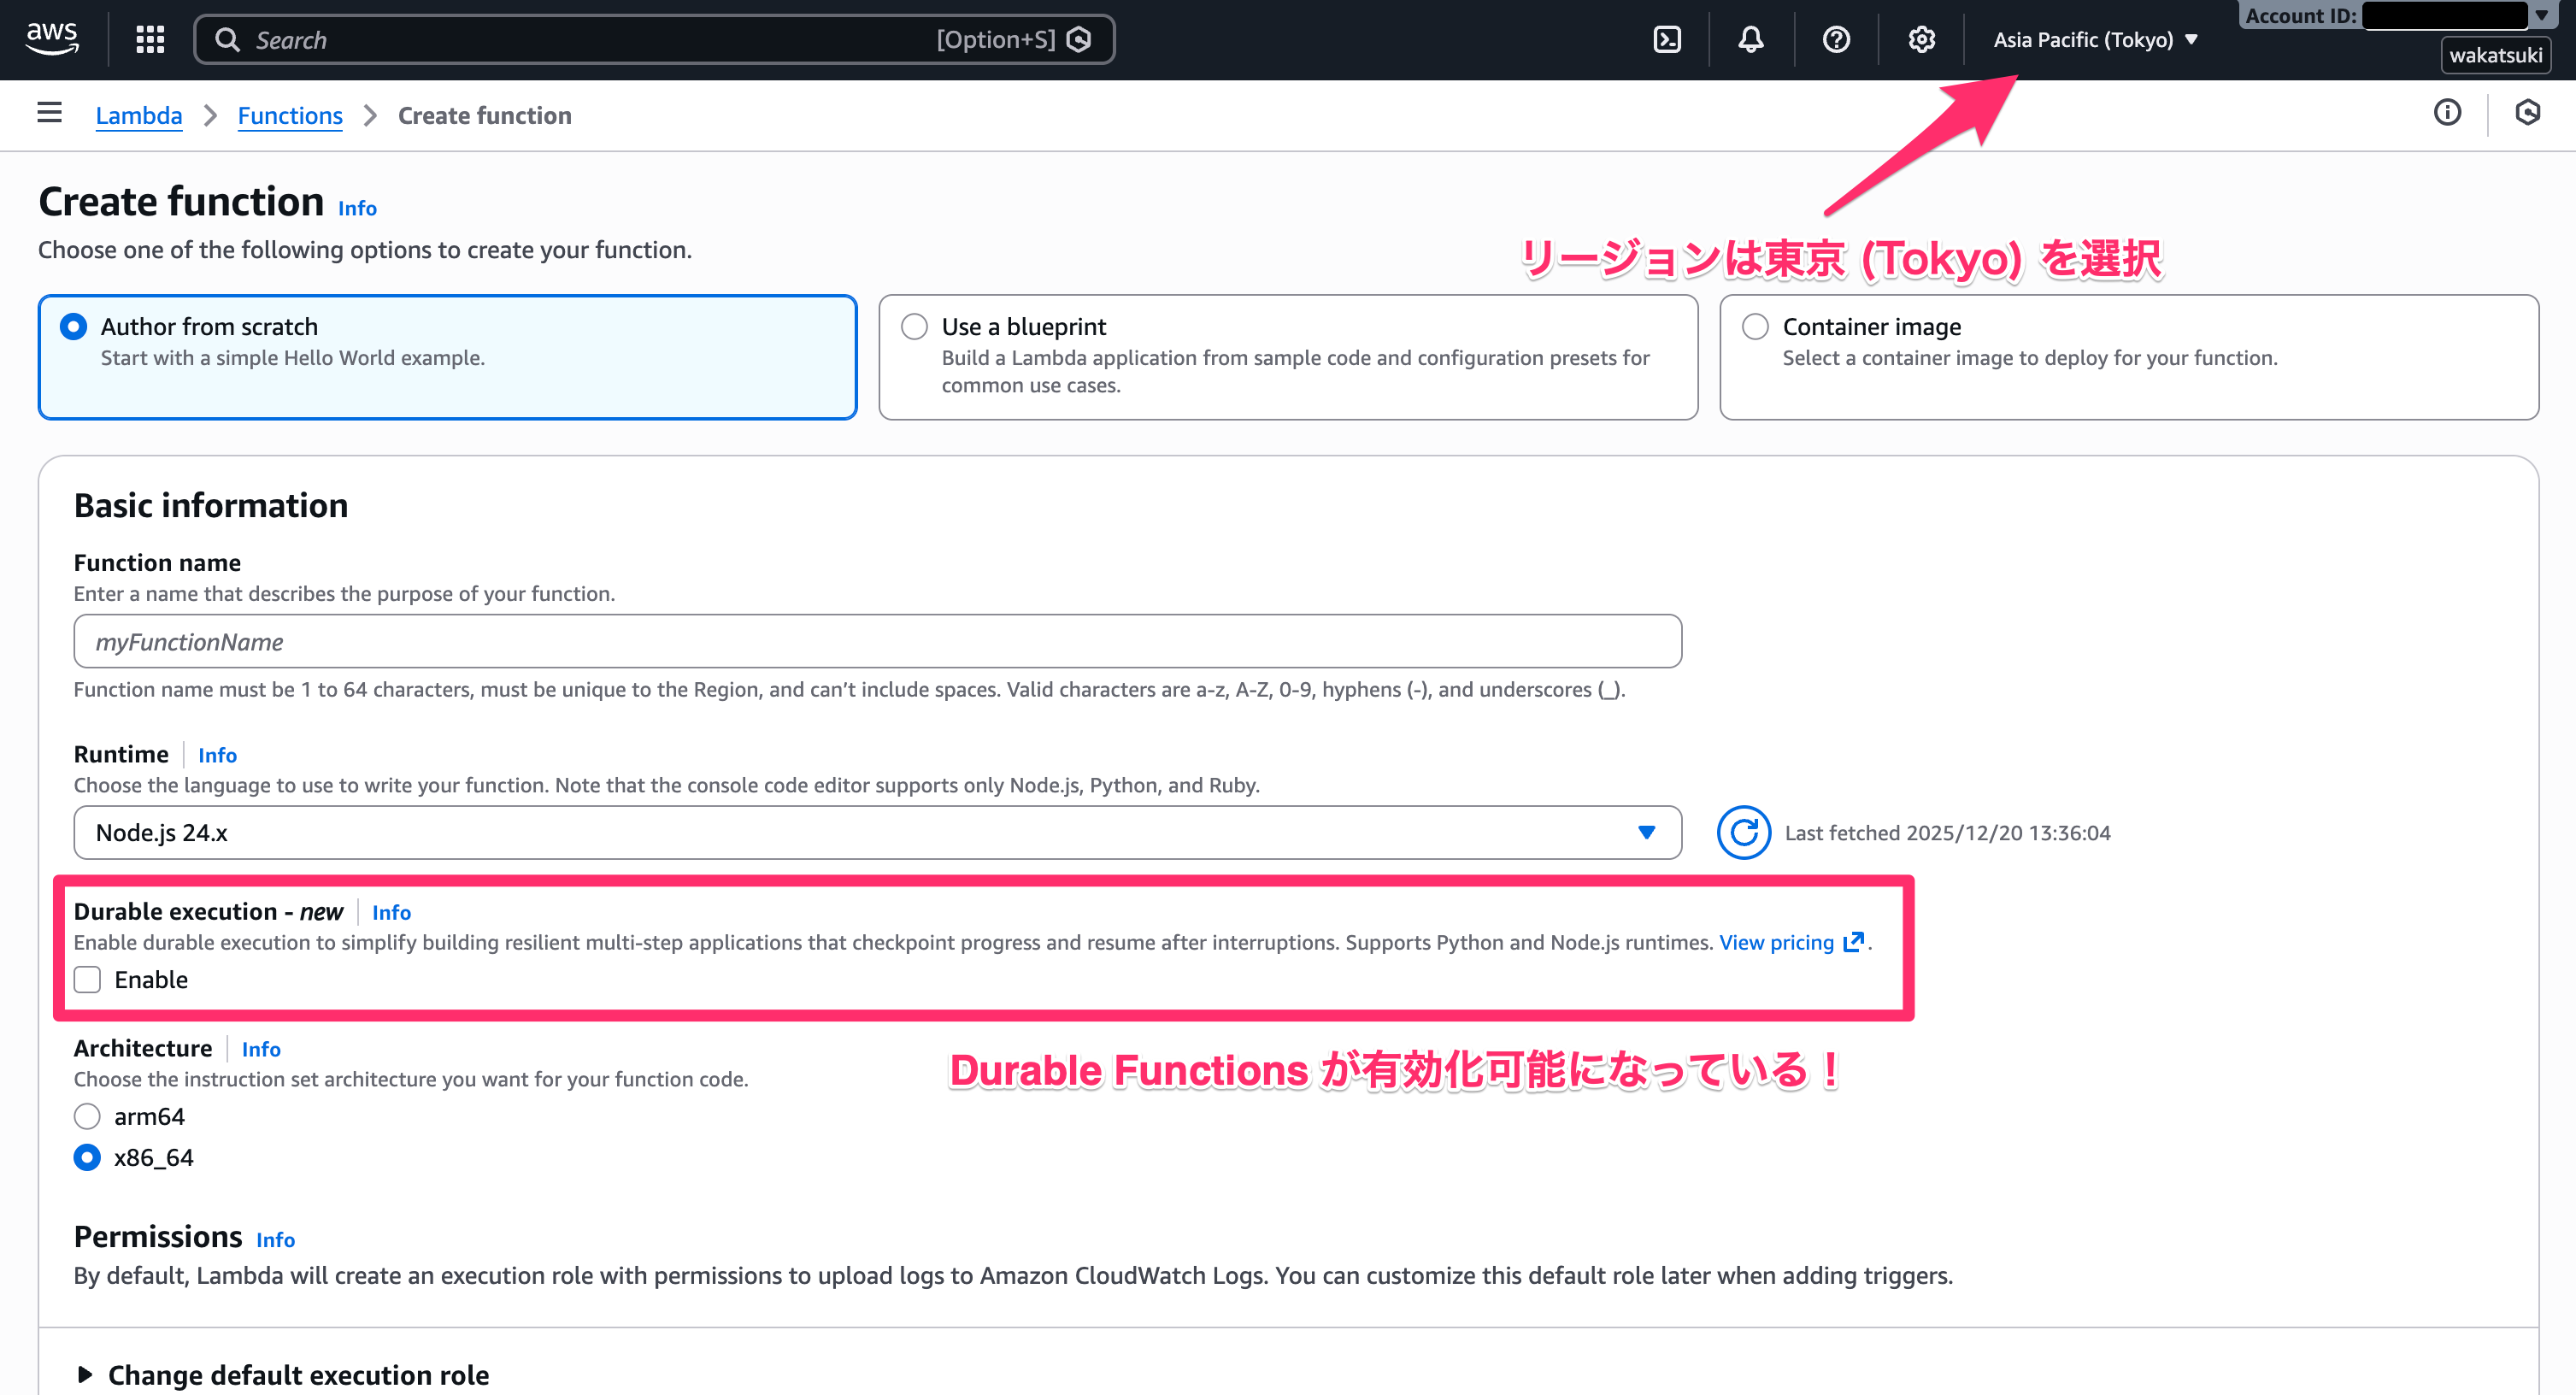
Task: Select arm64 architecture
Action: [x=88, y=1116]
